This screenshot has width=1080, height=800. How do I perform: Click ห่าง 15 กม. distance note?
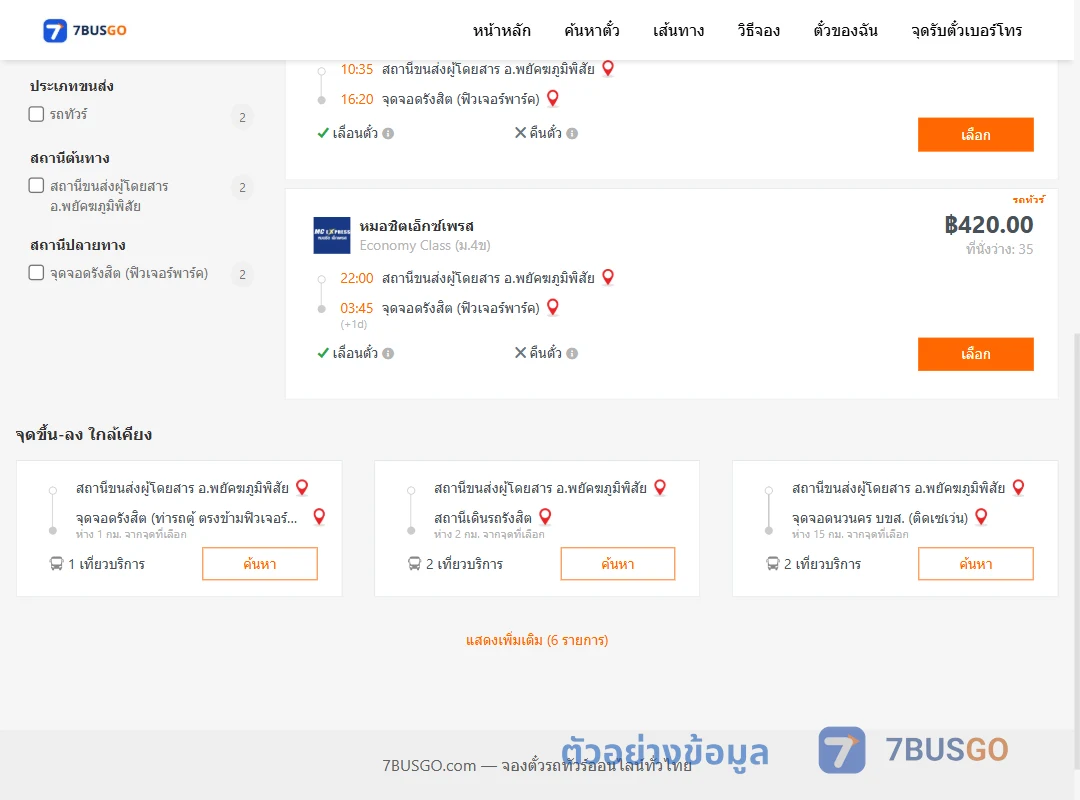click(x=850, y=534)
